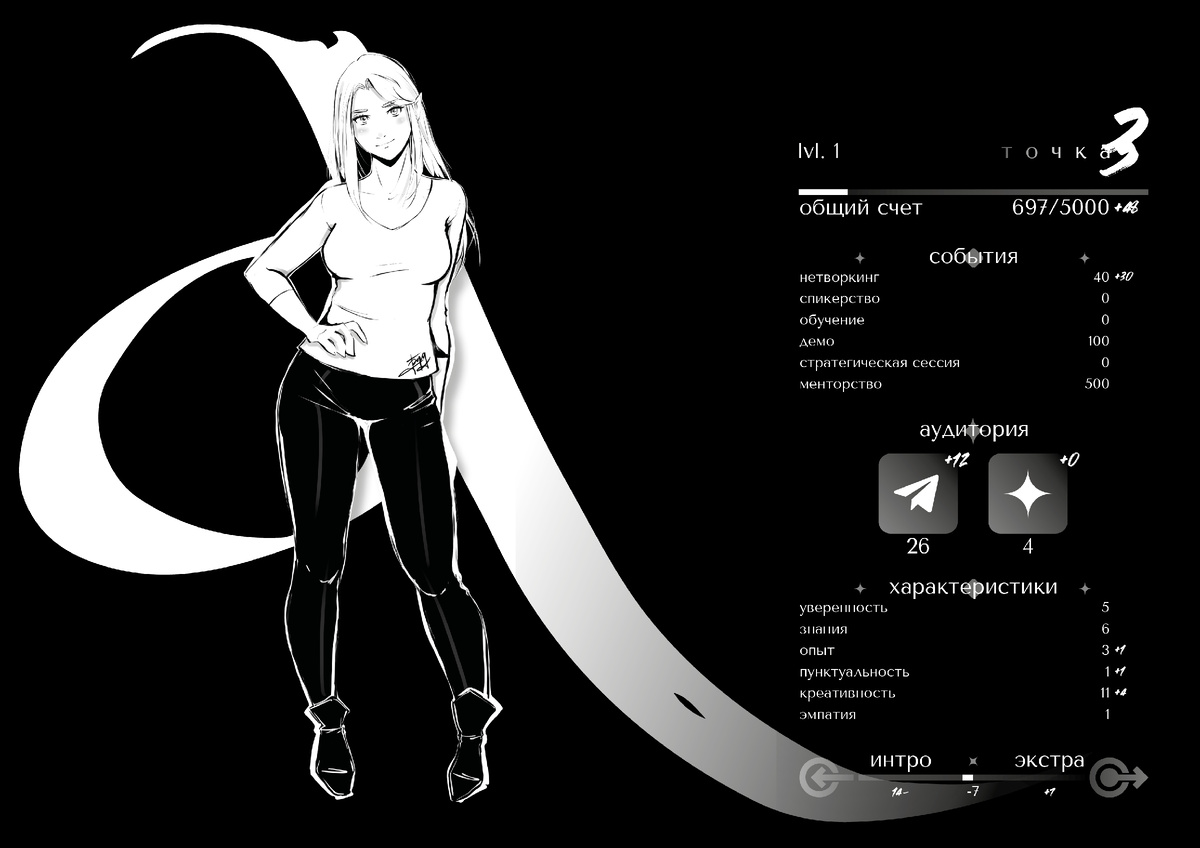
Task: Click the -7 value under the slider
Action: point(971,793)
